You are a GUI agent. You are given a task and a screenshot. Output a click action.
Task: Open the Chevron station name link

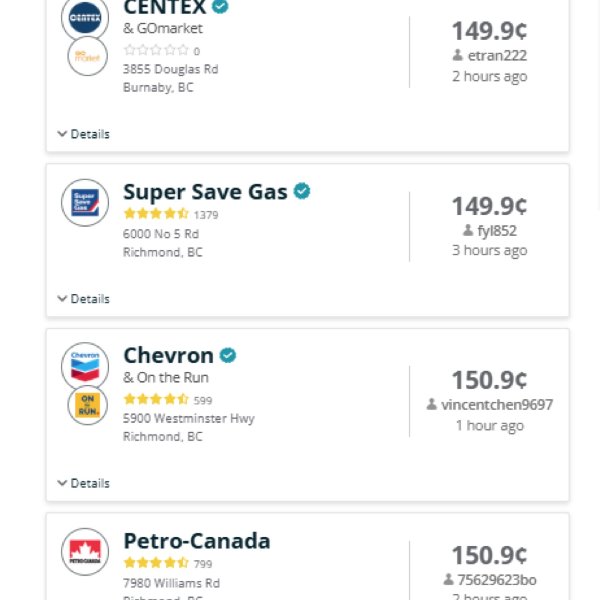click(168, 355)
